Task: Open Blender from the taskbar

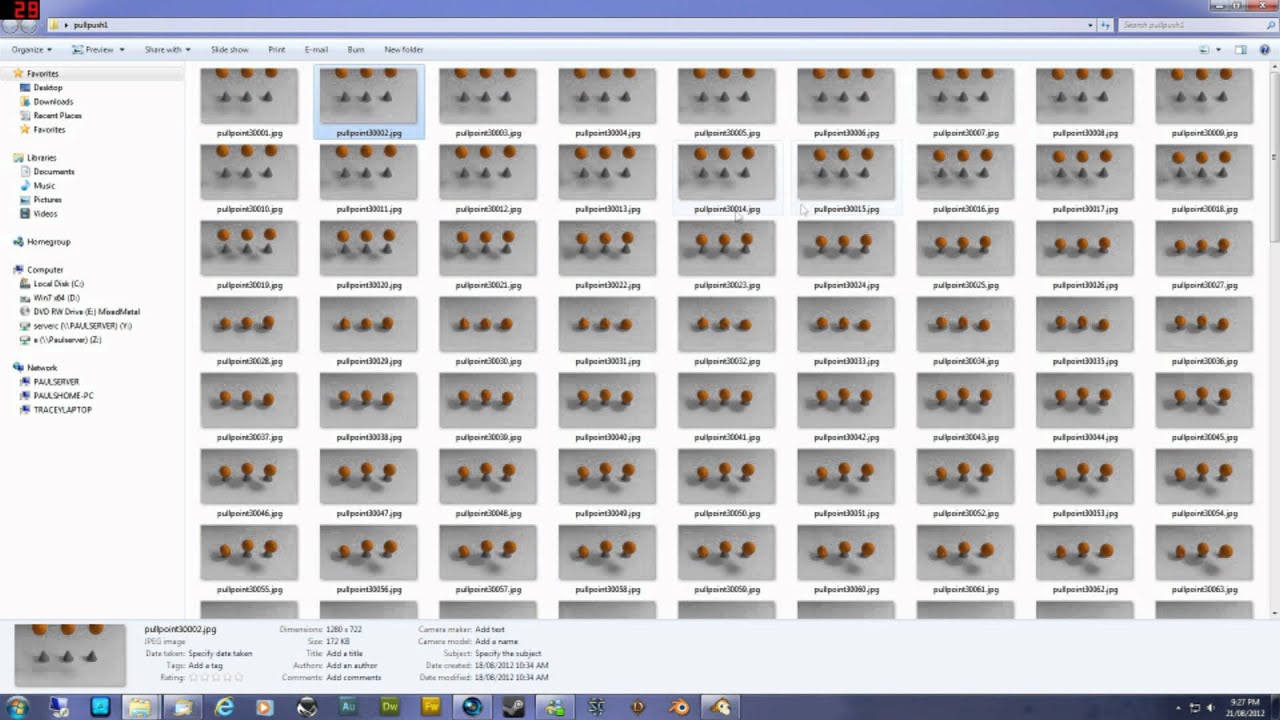Action: [679, 707]
